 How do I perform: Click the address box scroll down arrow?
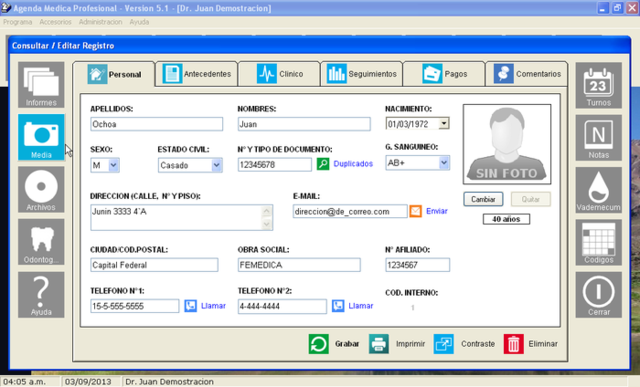tap(267, 224)
